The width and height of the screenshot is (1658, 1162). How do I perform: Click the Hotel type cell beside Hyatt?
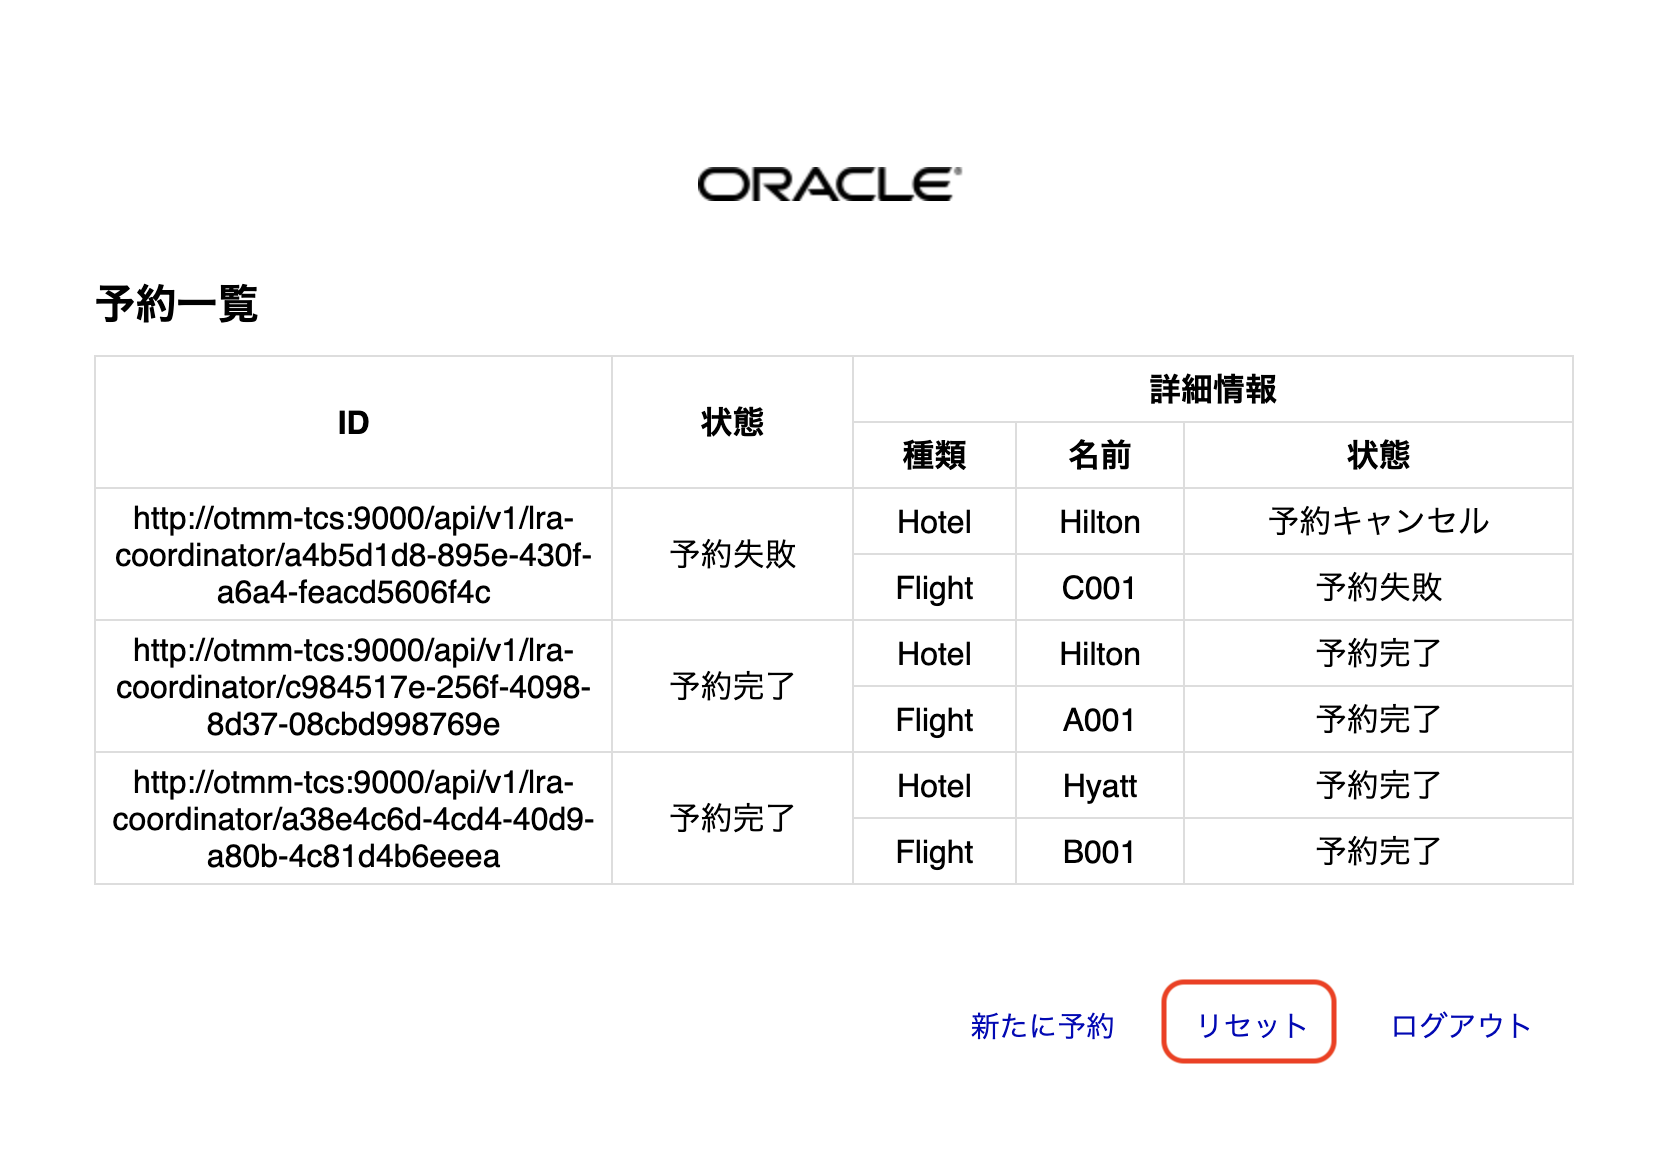[934, 786]
